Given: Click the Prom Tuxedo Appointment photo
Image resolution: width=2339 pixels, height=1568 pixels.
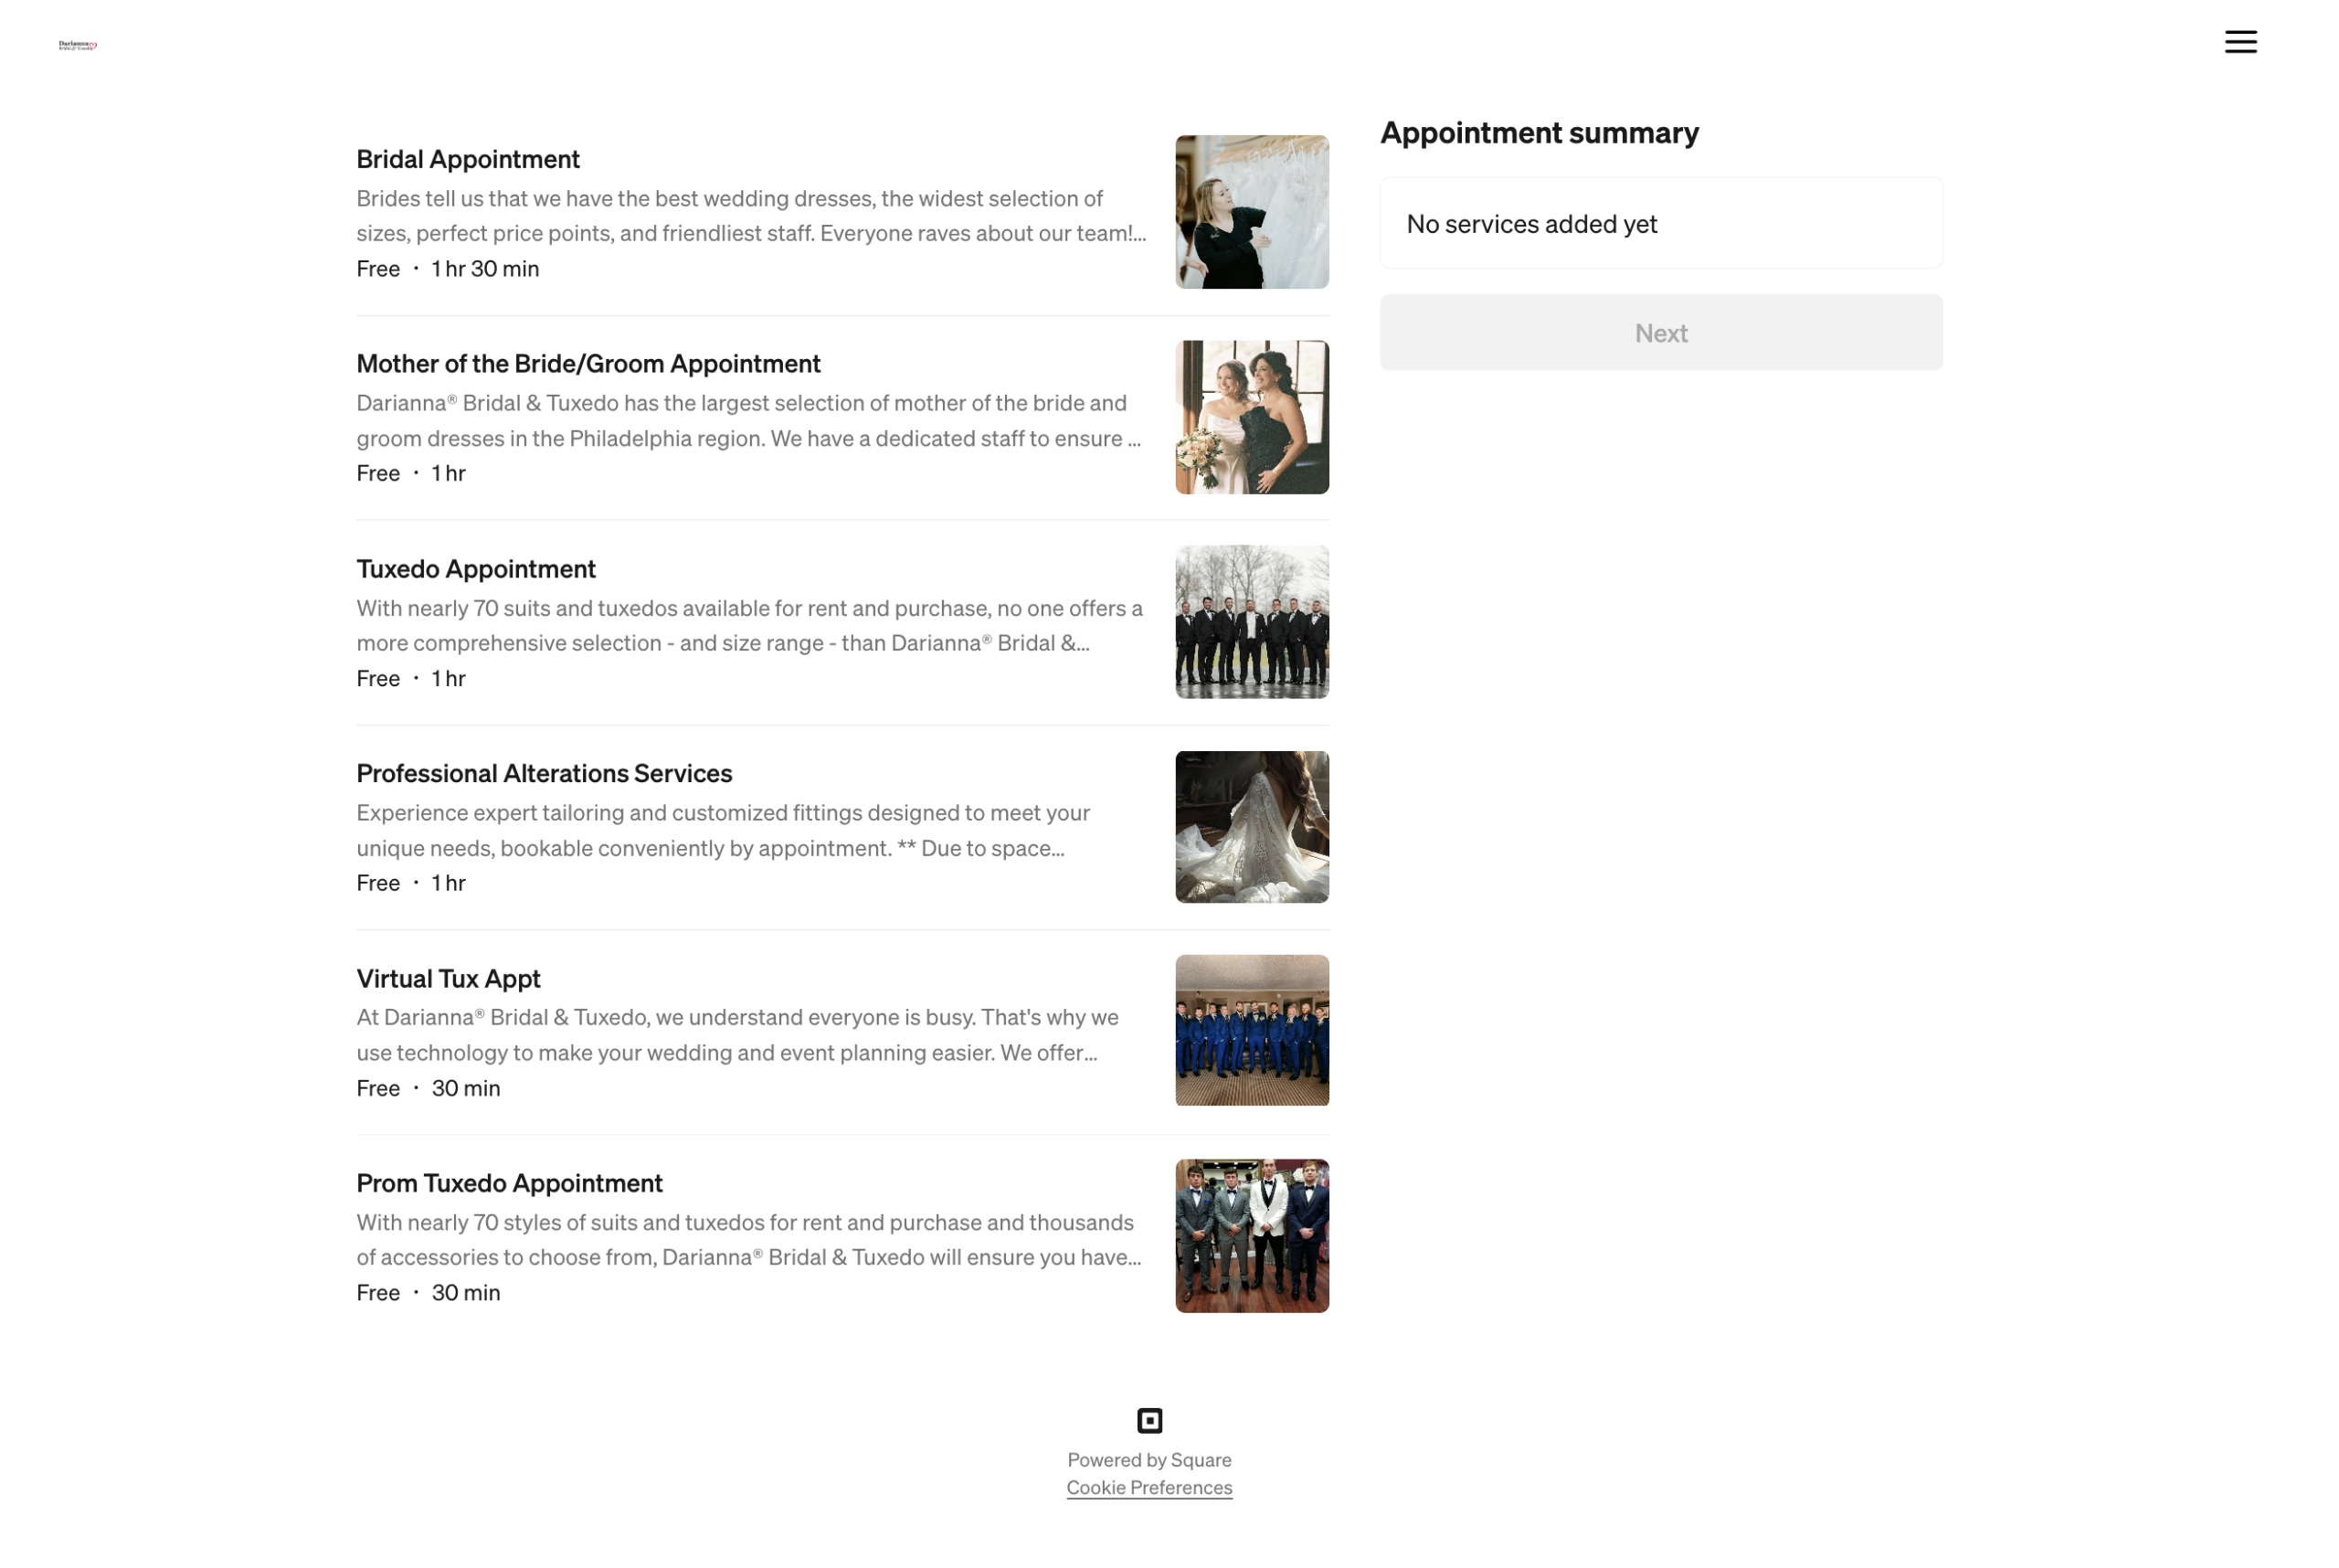Looking at the screenshot, I should pyautogui.click(x=1252, y=1236).
